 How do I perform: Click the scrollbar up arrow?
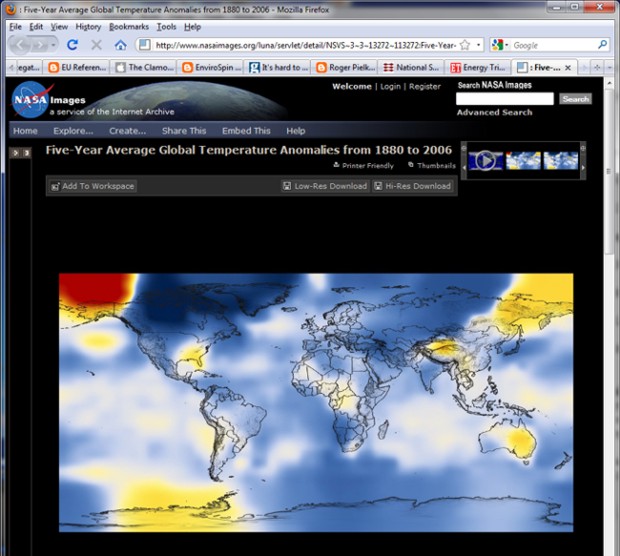point(609,83)
